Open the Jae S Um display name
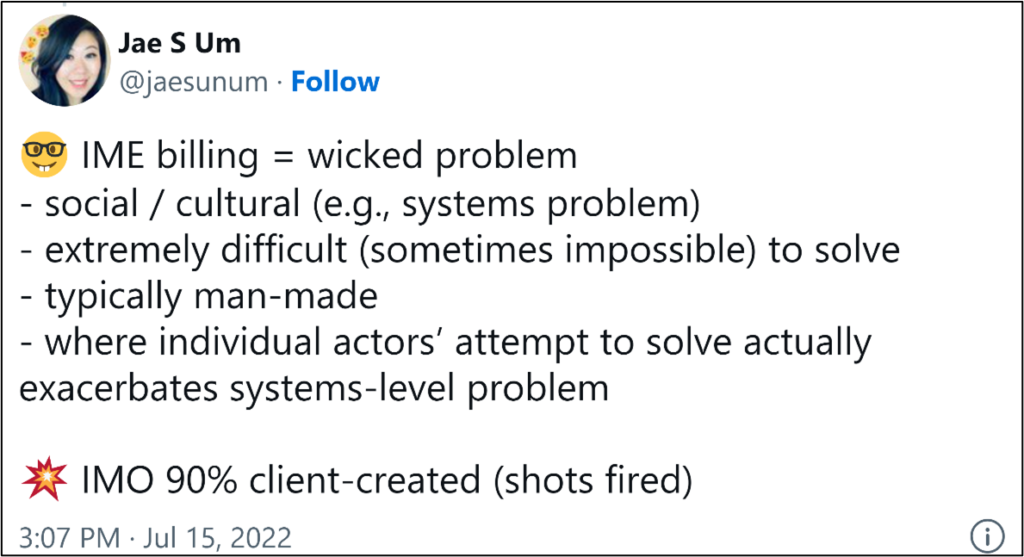The image size is (1024, 557). click(x=180, y=43)
